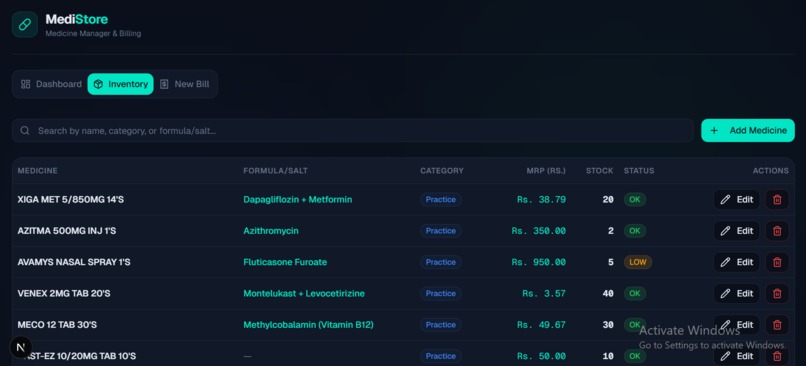
Task: Click the Rs. 350.00 price
Action: point(539,231)
